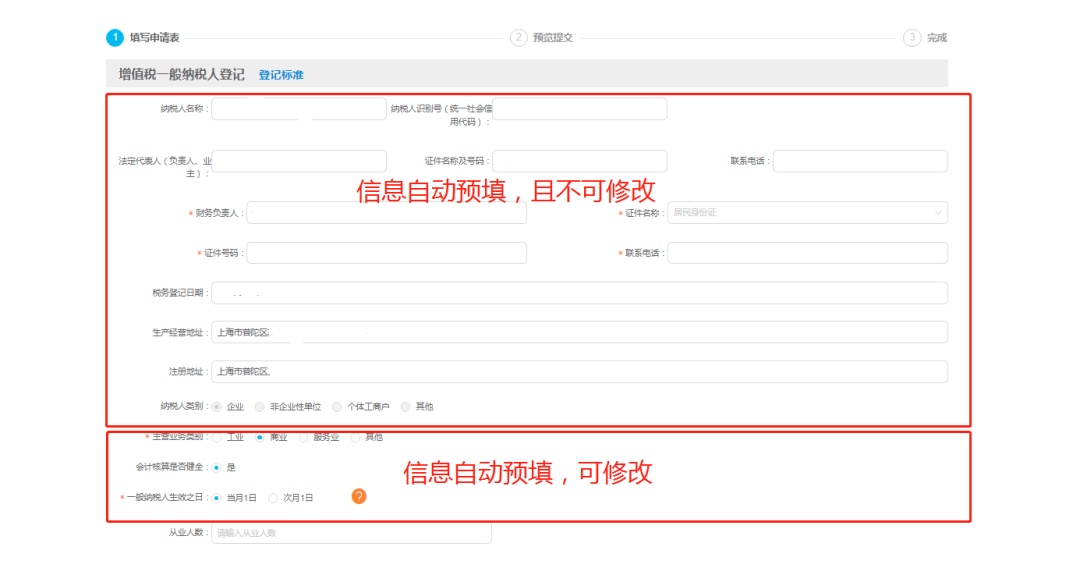The image size is (1080, 561).
Task: Select 次月1日 as the effective date
Action: pyautogui.click(x=273, y=497)
